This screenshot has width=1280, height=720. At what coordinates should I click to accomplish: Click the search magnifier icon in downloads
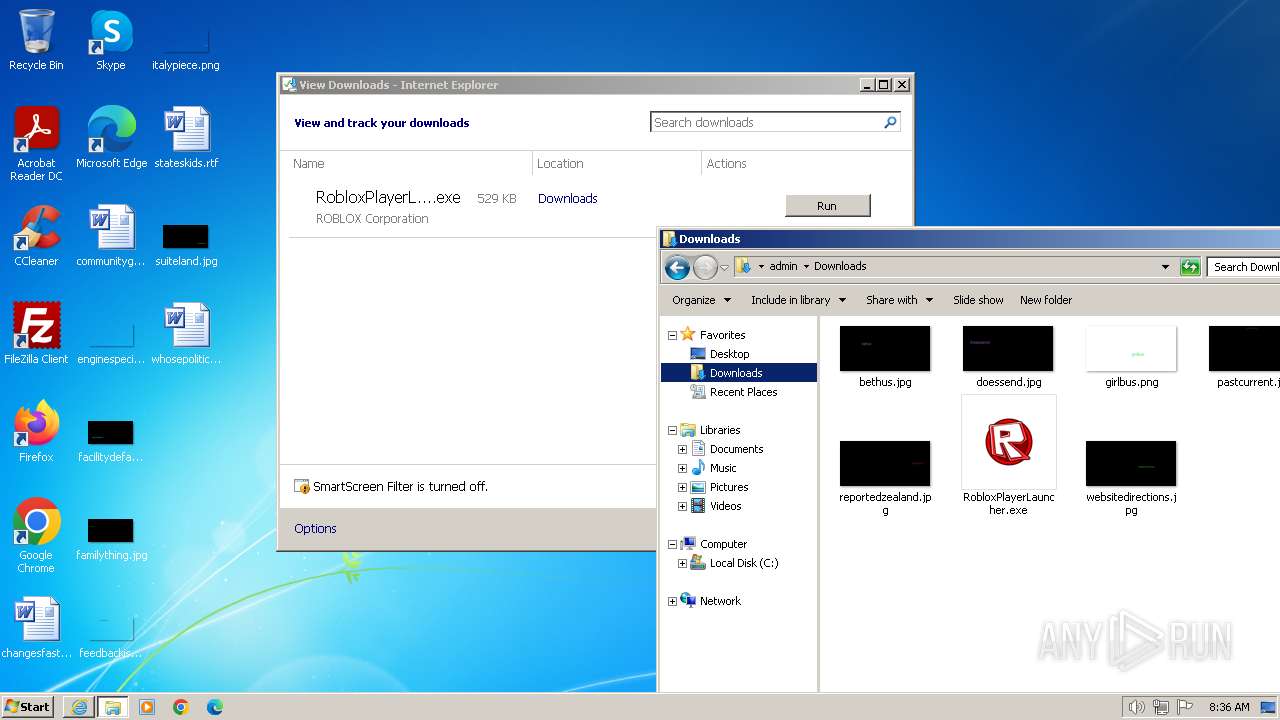pos(890,122)
